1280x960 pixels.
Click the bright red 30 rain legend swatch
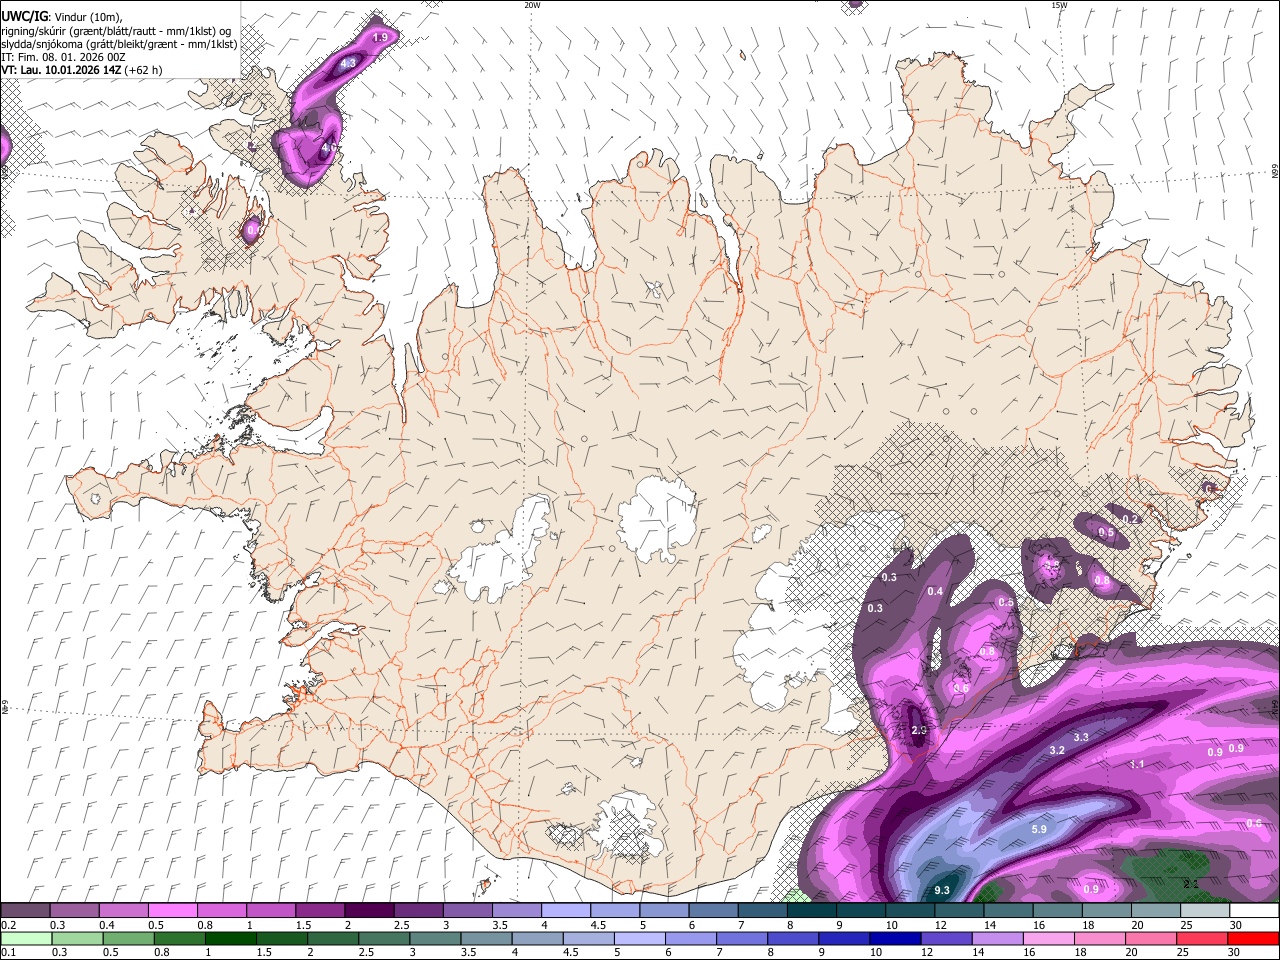(x=1252, y=938)
